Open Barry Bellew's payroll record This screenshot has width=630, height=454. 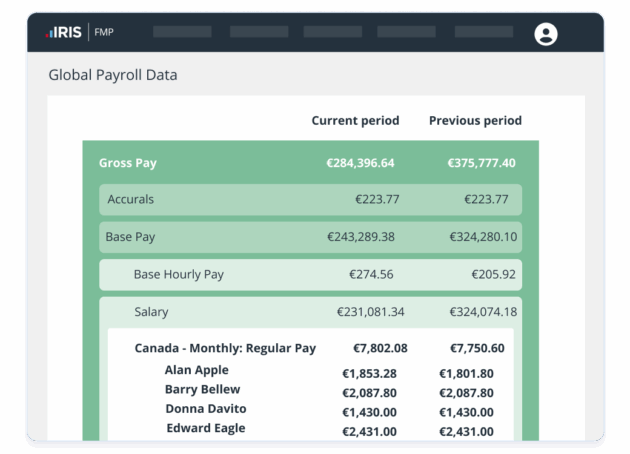coord(202,389)
